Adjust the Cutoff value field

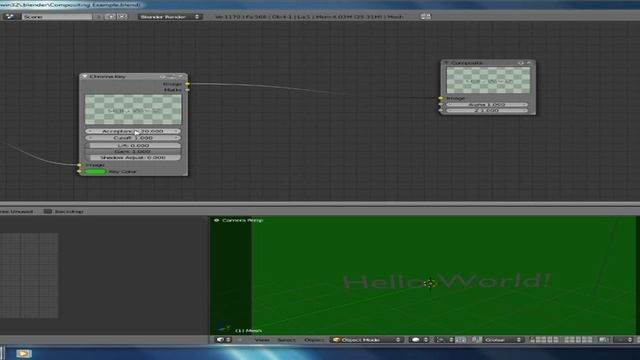coord(133,138)
